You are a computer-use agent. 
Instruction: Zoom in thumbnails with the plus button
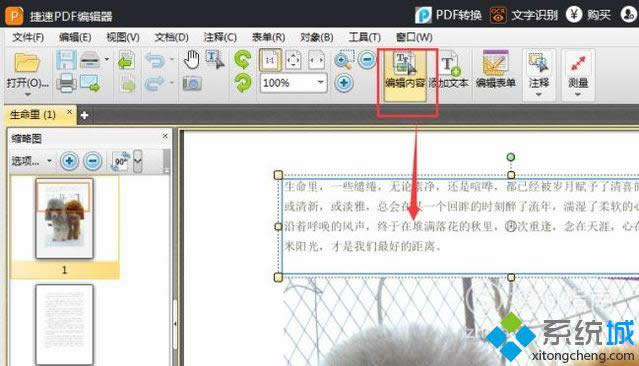click(x=69, y=161)
